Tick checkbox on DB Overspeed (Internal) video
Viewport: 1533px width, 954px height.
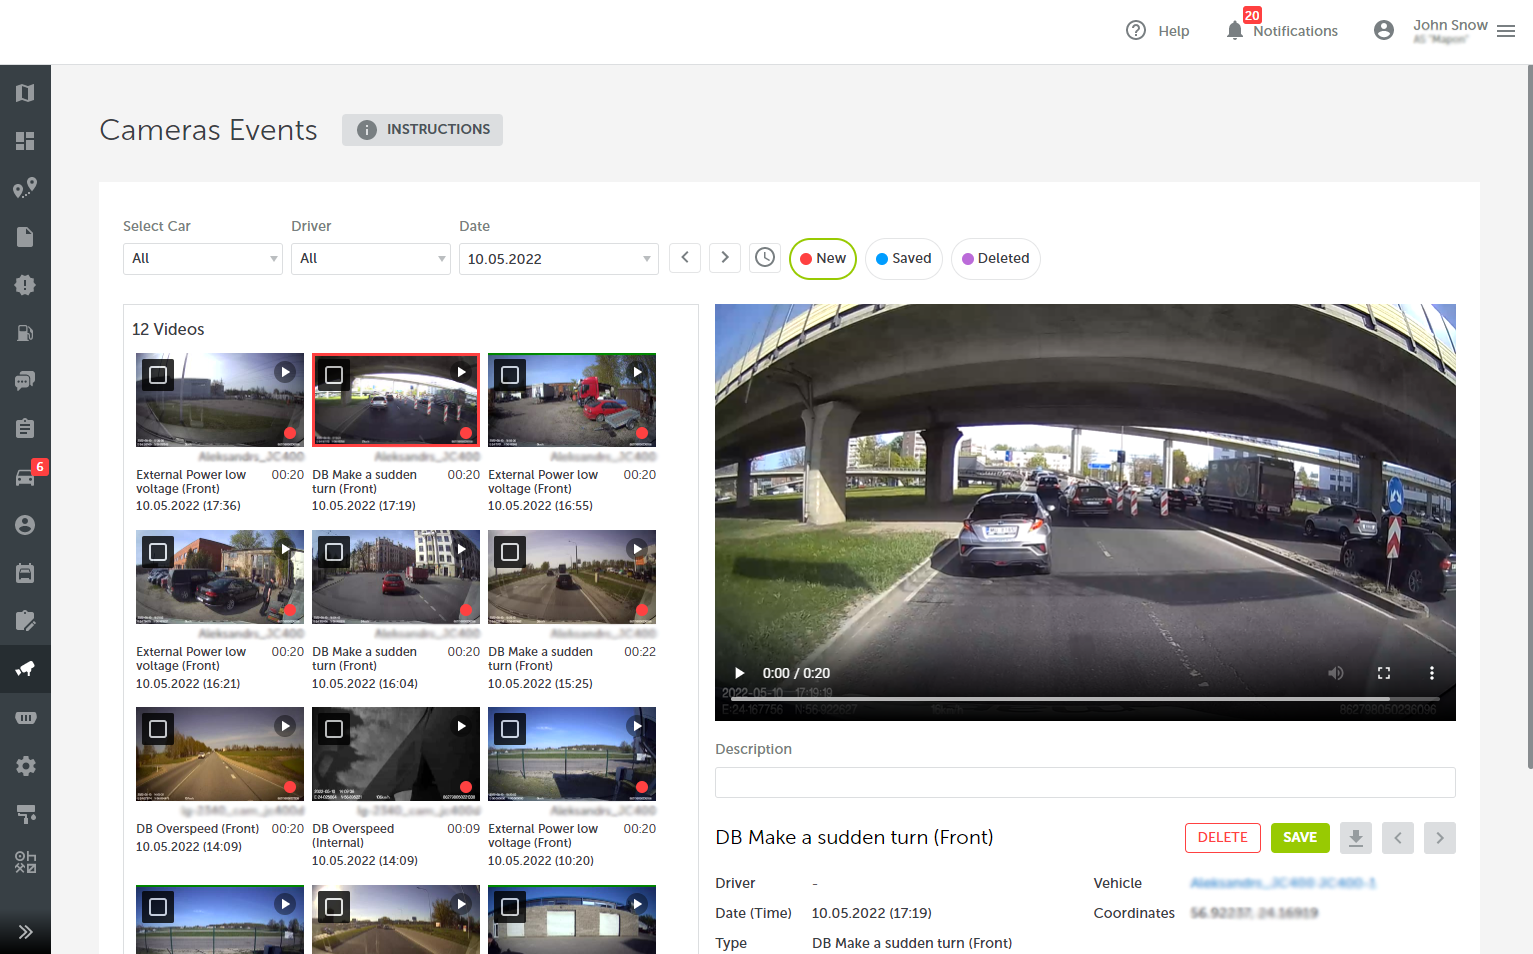pos(334,729)
